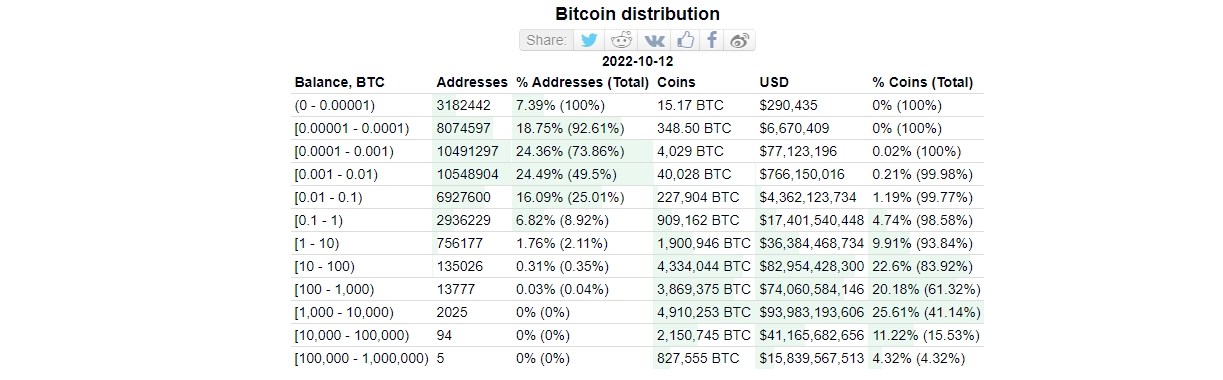Click the '% Coins (Total)' column header
The image size is (1223, 380).
(x=922, y=82)
